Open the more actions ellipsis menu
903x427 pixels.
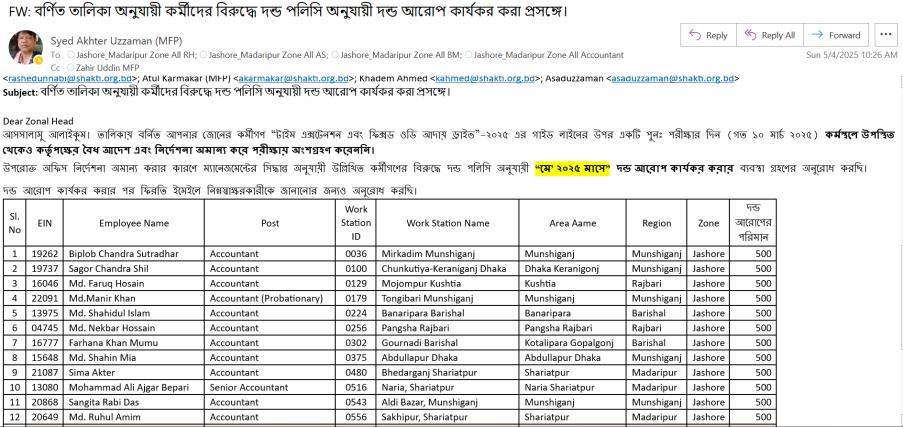coord(886,35)
